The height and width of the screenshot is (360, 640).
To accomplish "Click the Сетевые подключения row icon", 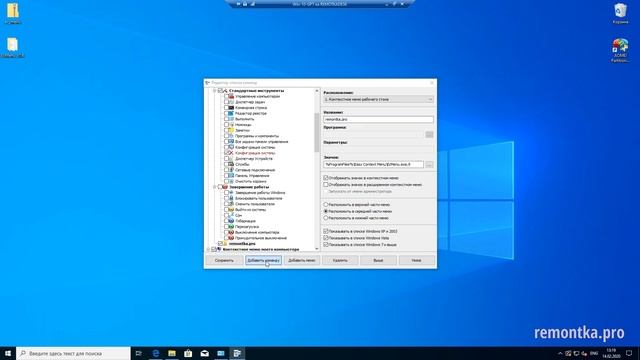I will [x=231, y=170].
